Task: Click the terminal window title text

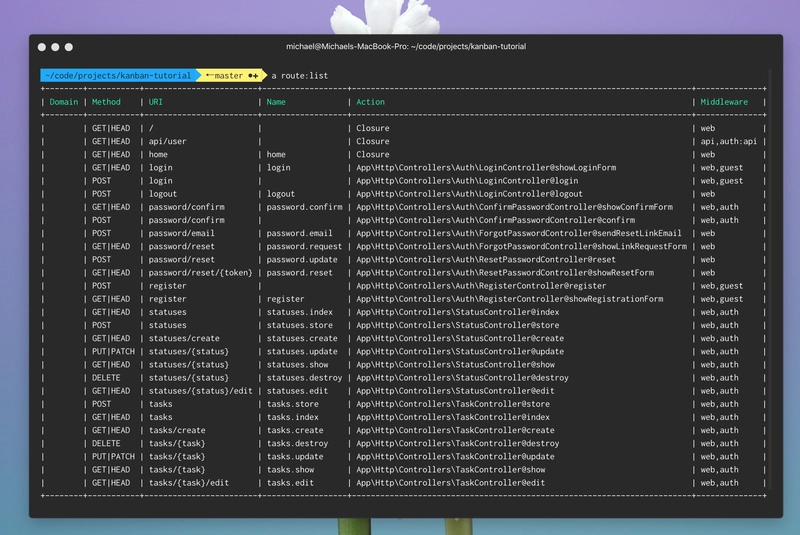Action: point(405,47)
